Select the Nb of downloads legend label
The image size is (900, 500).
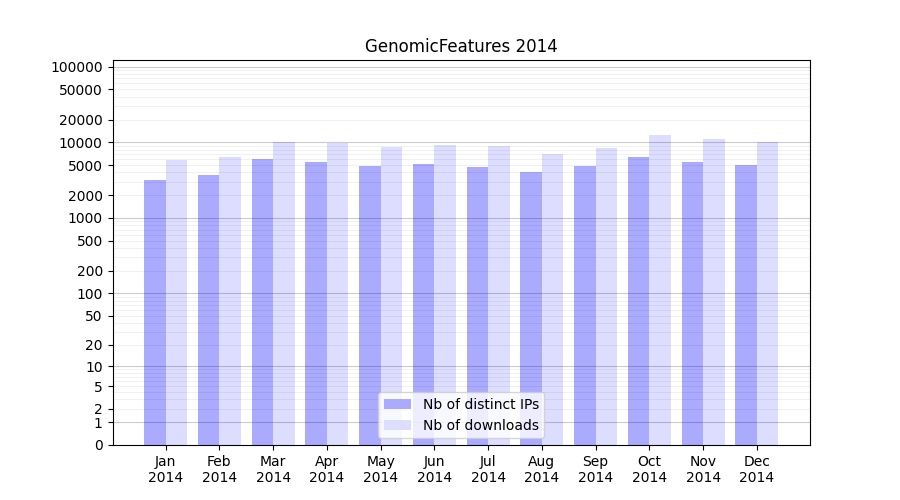480,425
